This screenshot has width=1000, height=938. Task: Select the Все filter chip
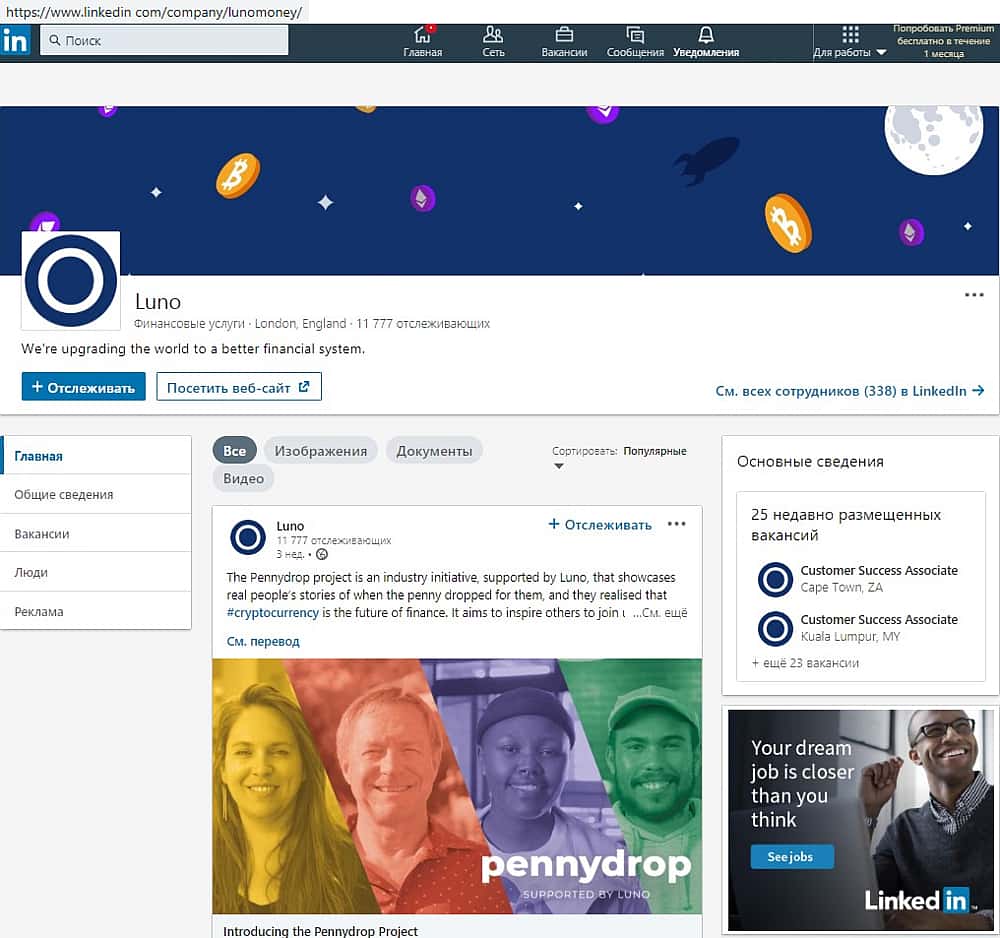tap(234, 451)
